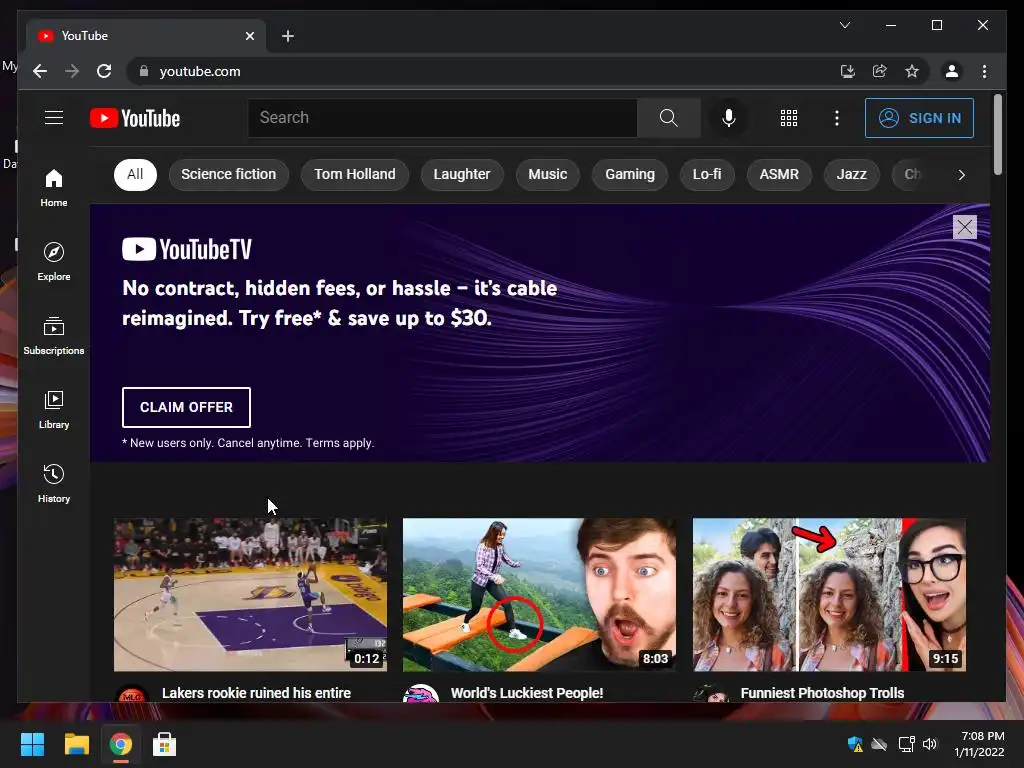Open the Lakers rookie video thumbnail
This screenshot has width=1024, height=768.
[250, 594]
